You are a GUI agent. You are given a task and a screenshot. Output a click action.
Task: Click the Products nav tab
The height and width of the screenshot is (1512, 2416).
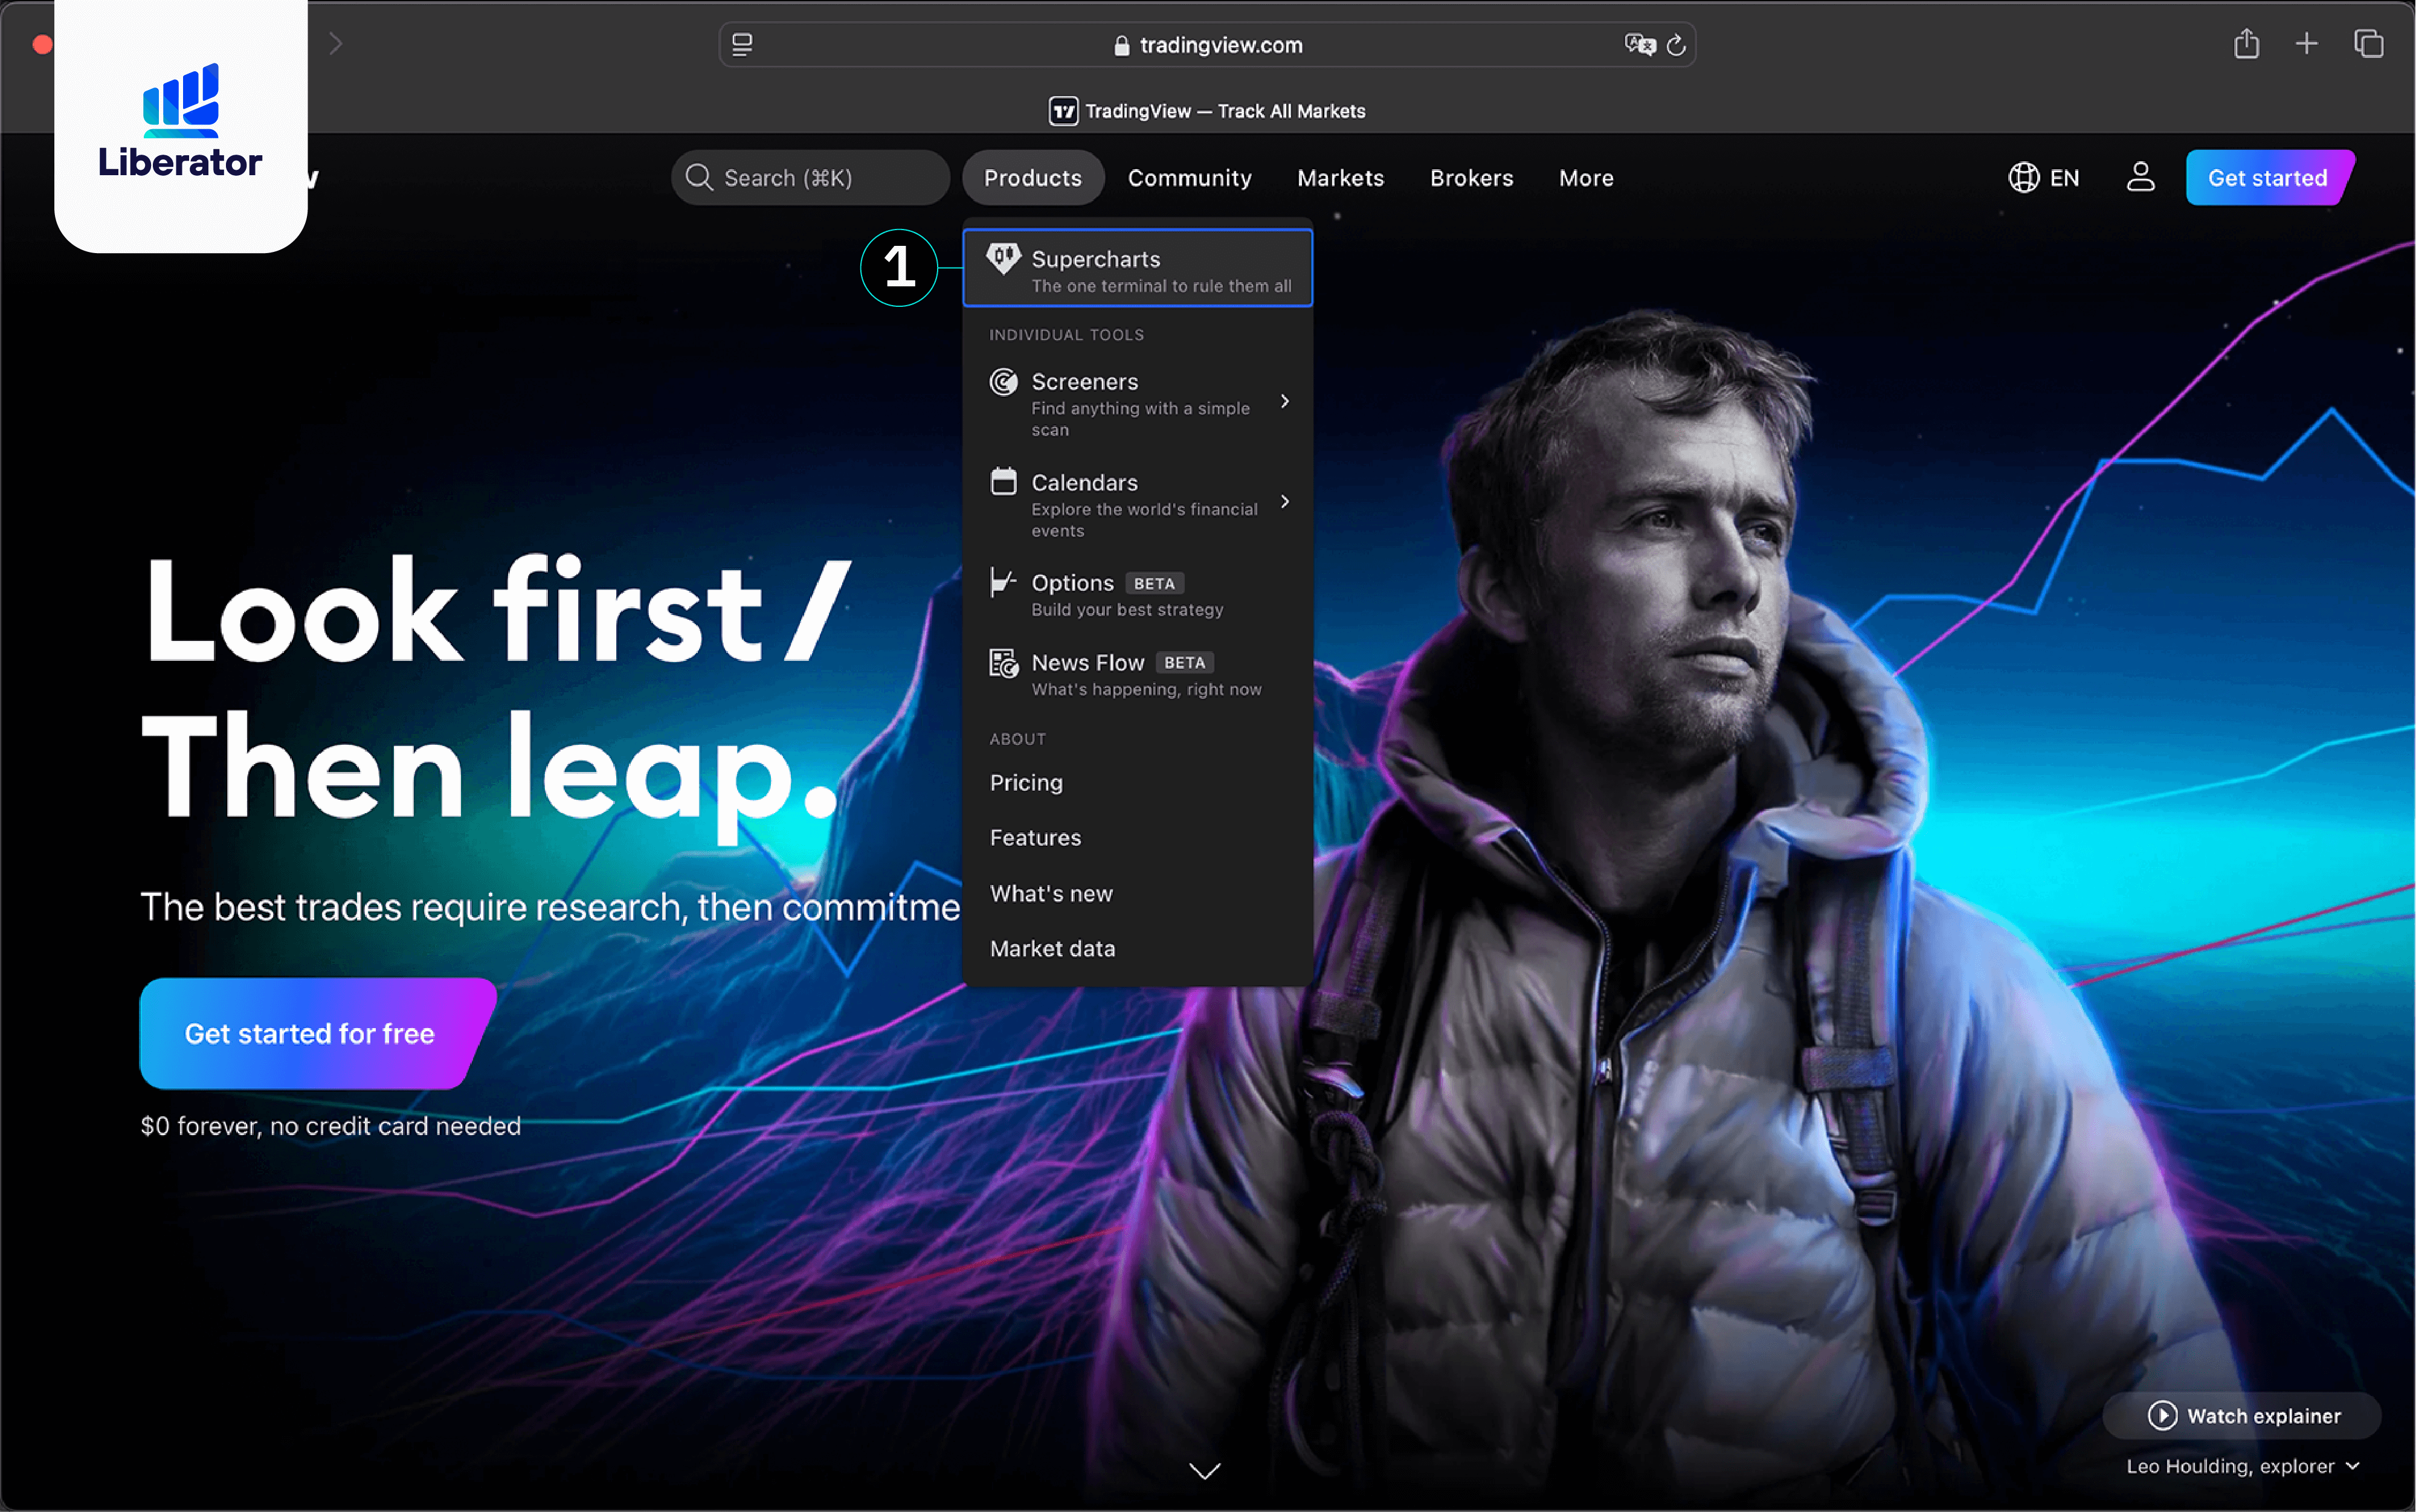(x=1033, y=178)
